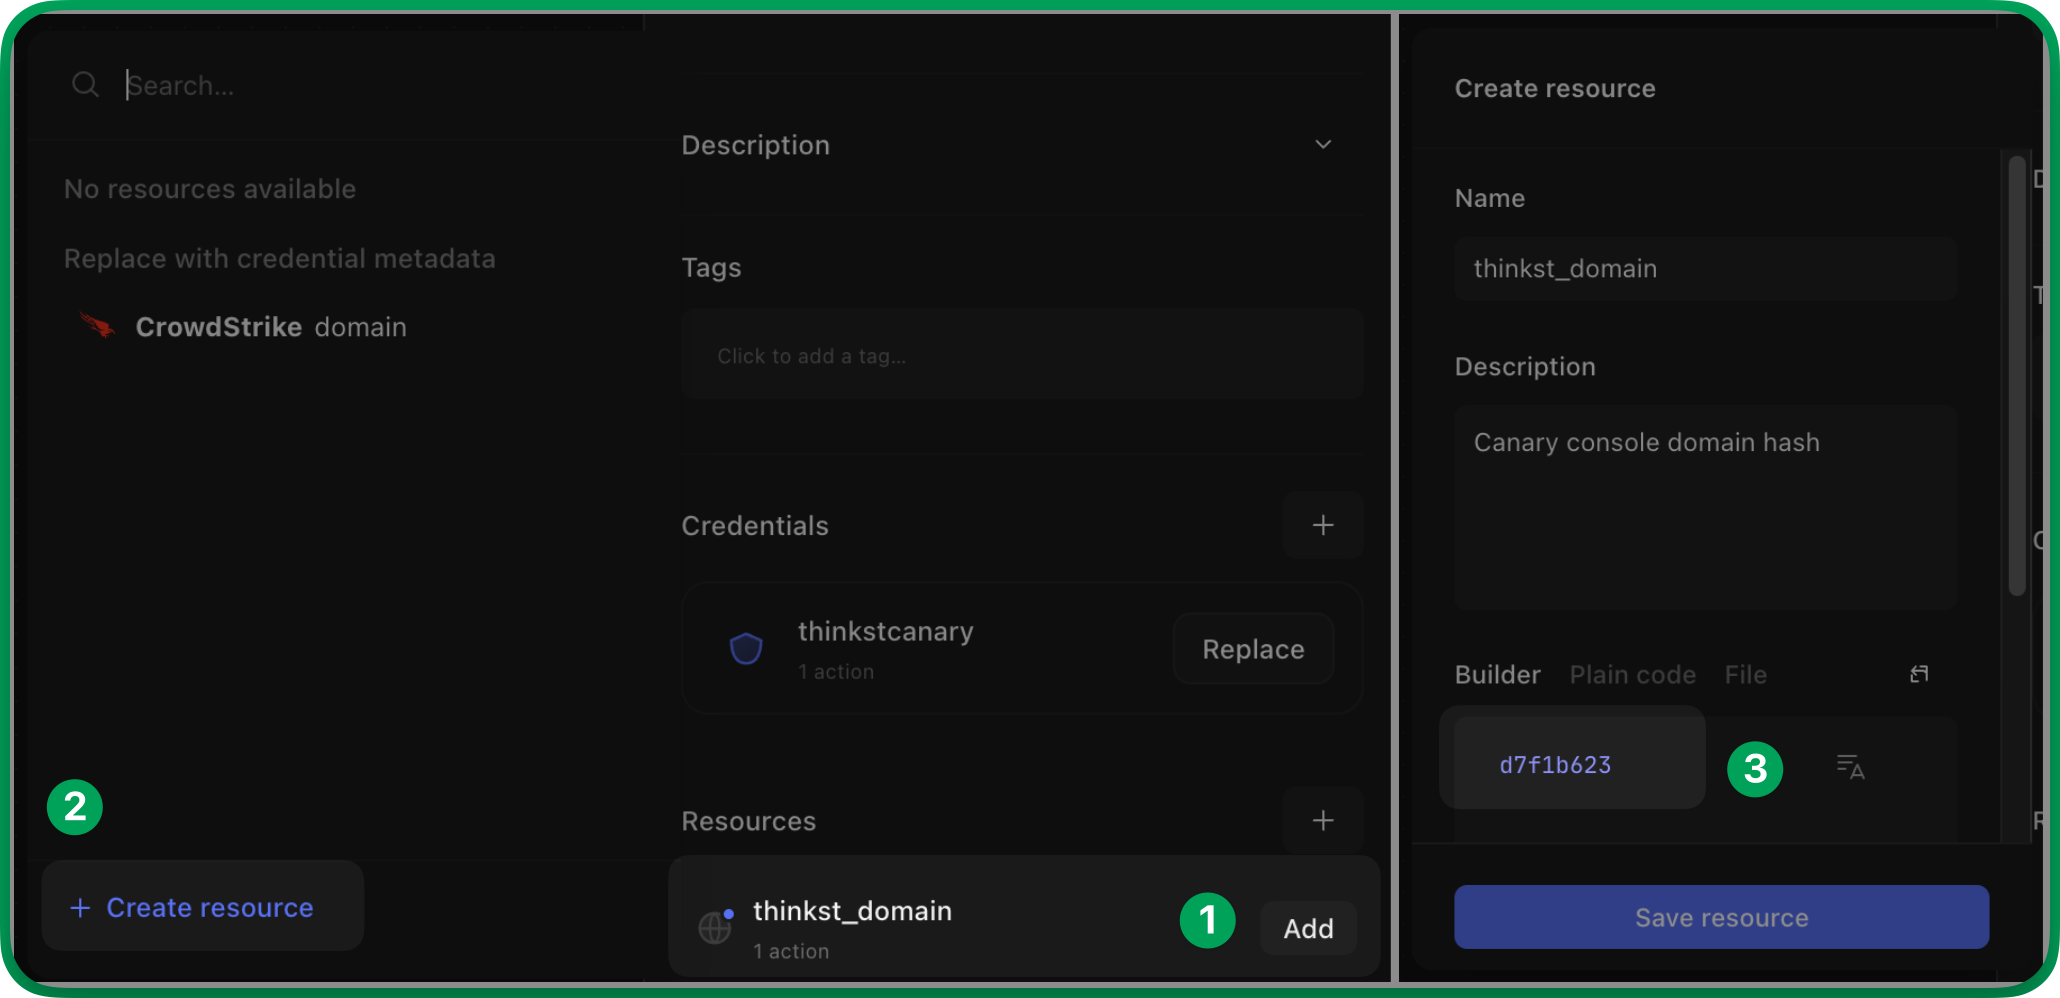The height and width of the screenshot is (998, 2060).
Task: Click the thinkst_domain globe icon
Action: [x=715, y=927]
